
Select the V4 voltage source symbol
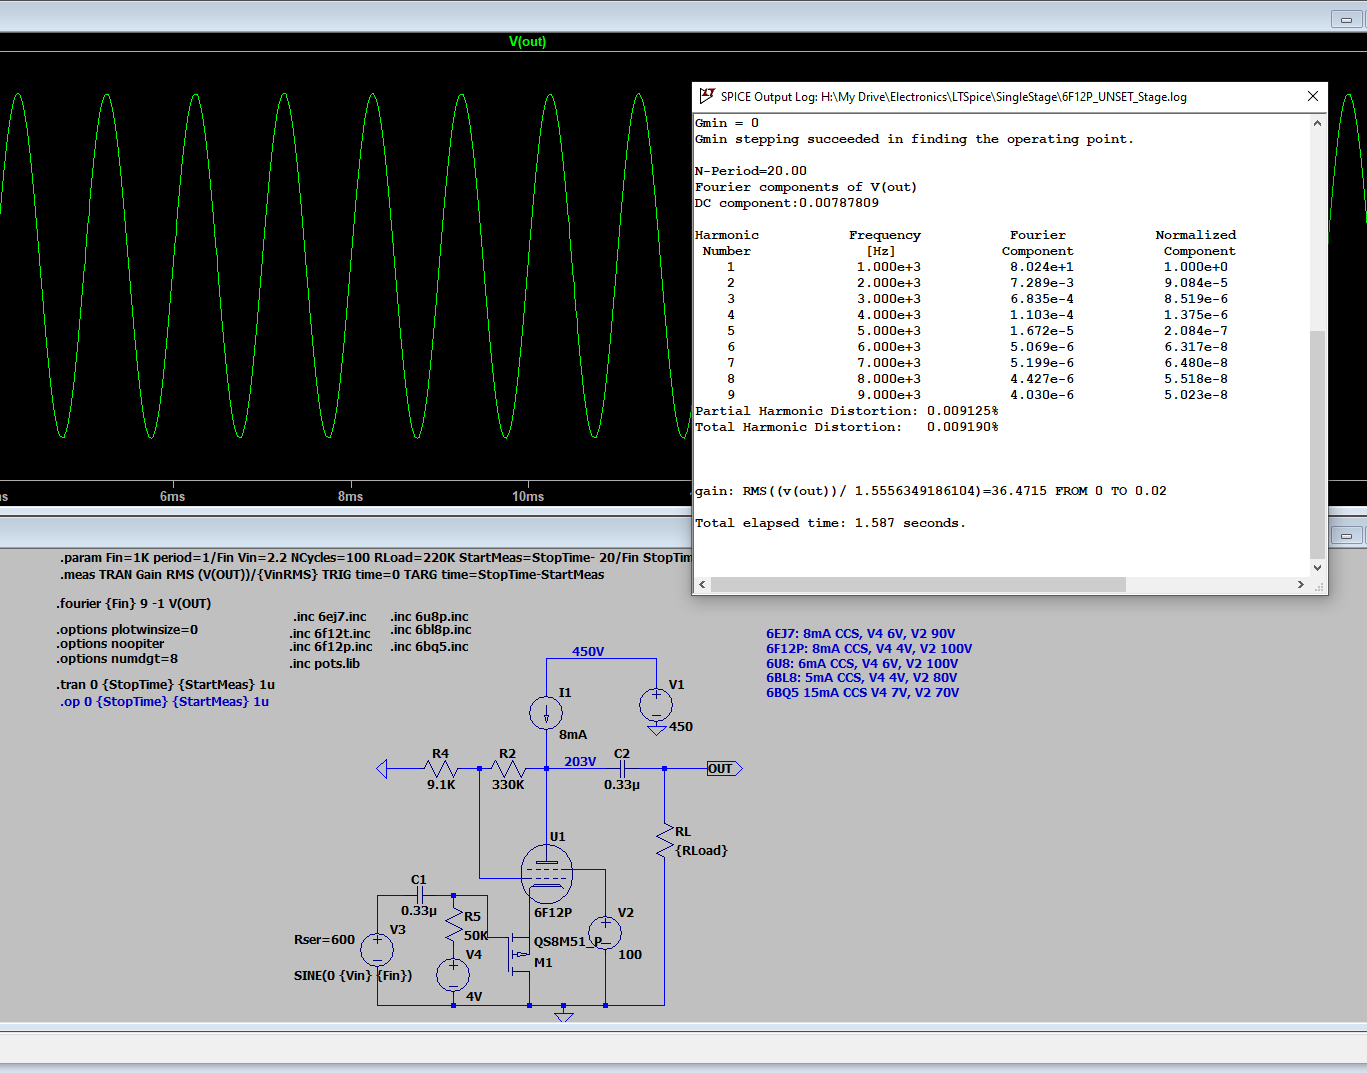tap(453, 974)
